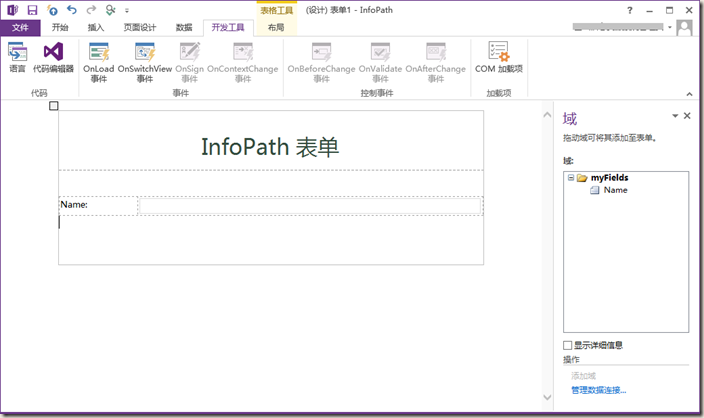Open the Help question mark
704x418 pixels.
point(630,10)
